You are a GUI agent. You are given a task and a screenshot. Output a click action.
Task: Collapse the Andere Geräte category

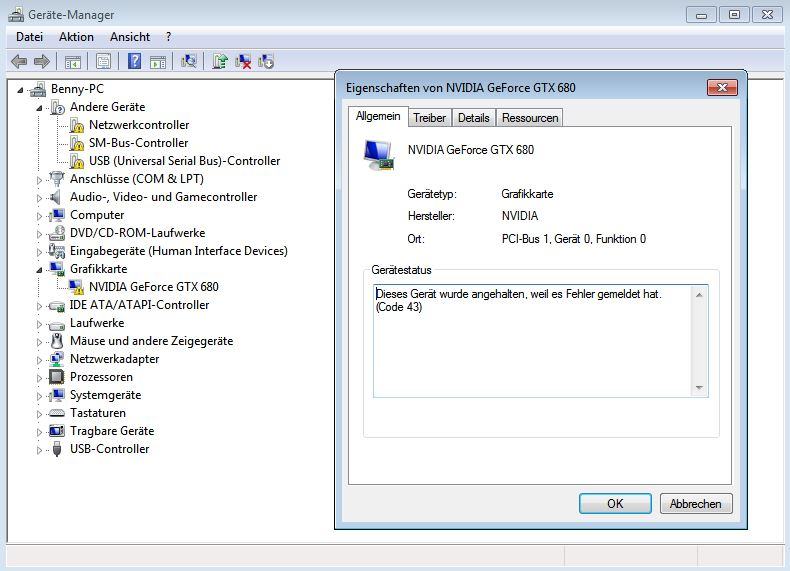pos(39,108)
